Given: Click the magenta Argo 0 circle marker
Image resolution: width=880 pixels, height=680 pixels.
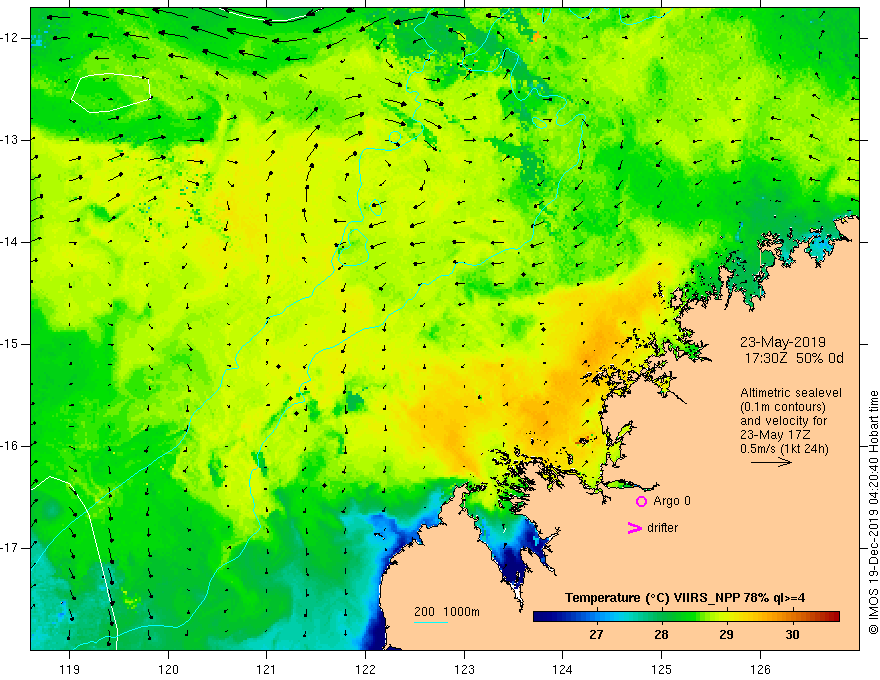Looking at the screenshot, I should (641, 501).
